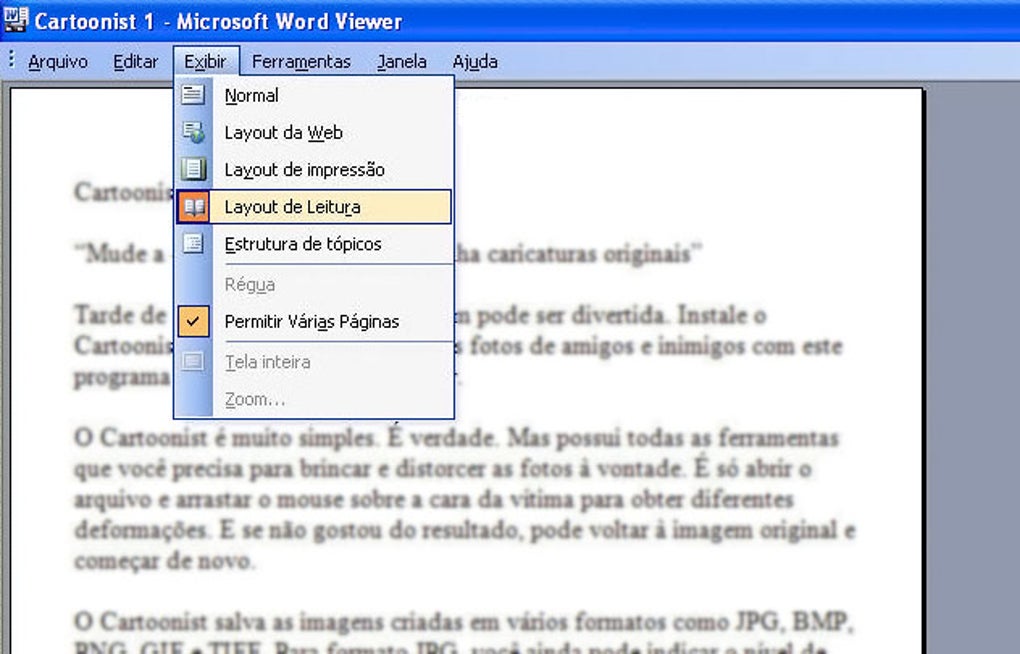The height and width of the screenshot is (654, 1020).
Task: Choose Layout de Leitura from menu
Action: (x=314, y=207)
